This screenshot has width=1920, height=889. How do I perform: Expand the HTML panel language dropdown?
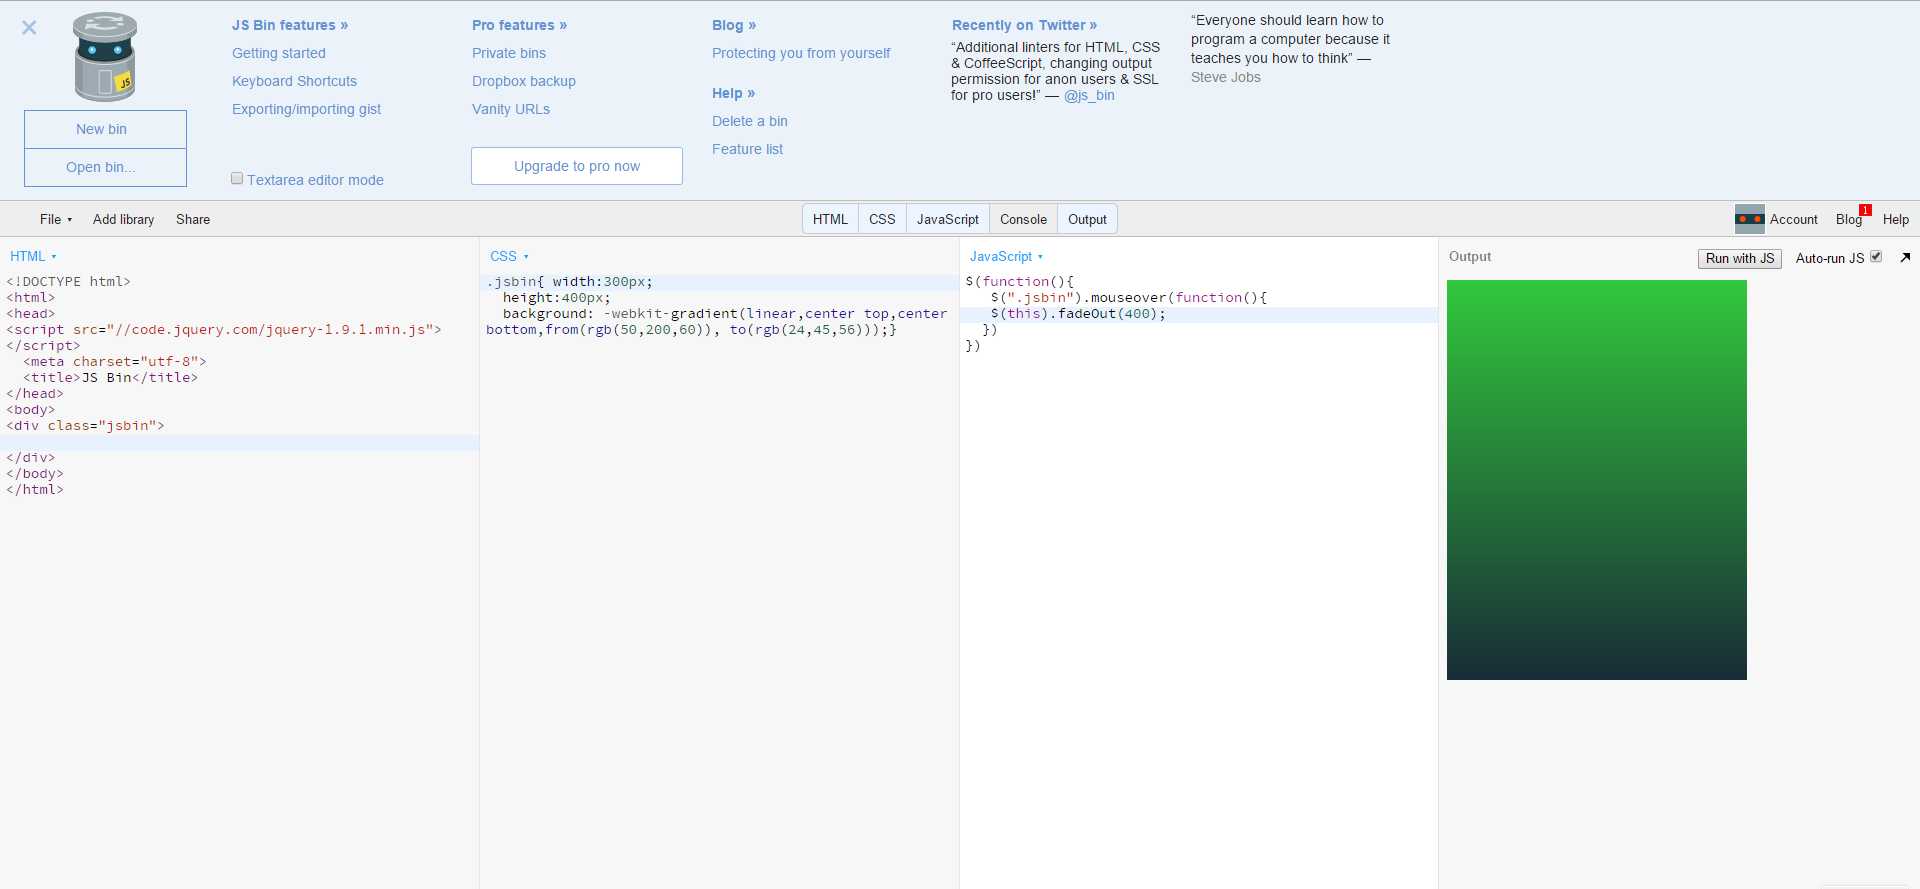tap(33, 256)
